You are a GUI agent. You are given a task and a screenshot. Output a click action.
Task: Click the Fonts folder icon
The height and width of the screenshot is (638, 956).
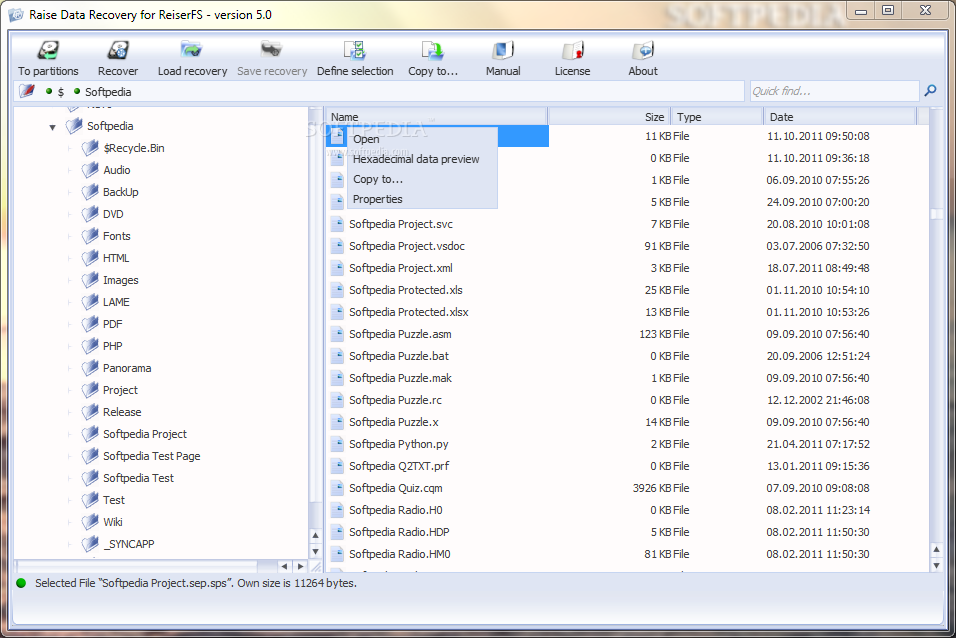click(x=90, y=235)
